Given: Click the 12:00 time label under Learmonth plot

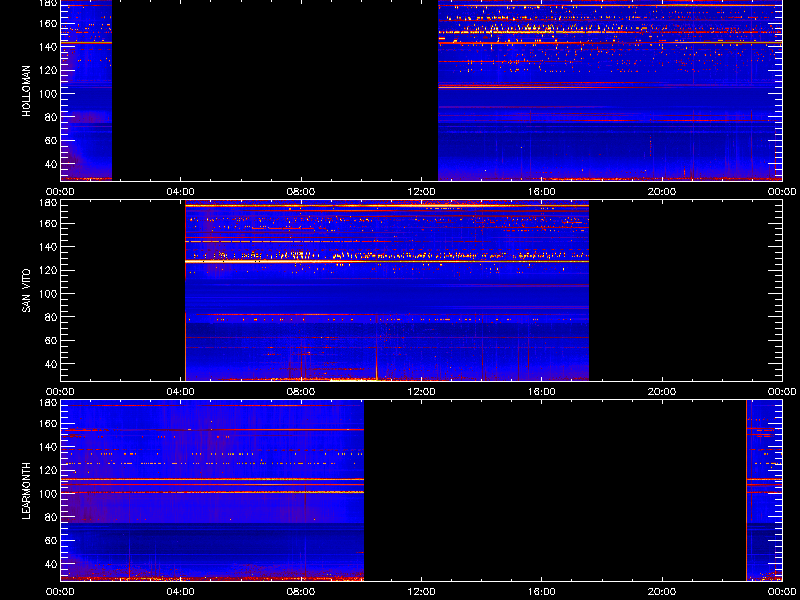Looking at the screenshot, I should point(421,592).
